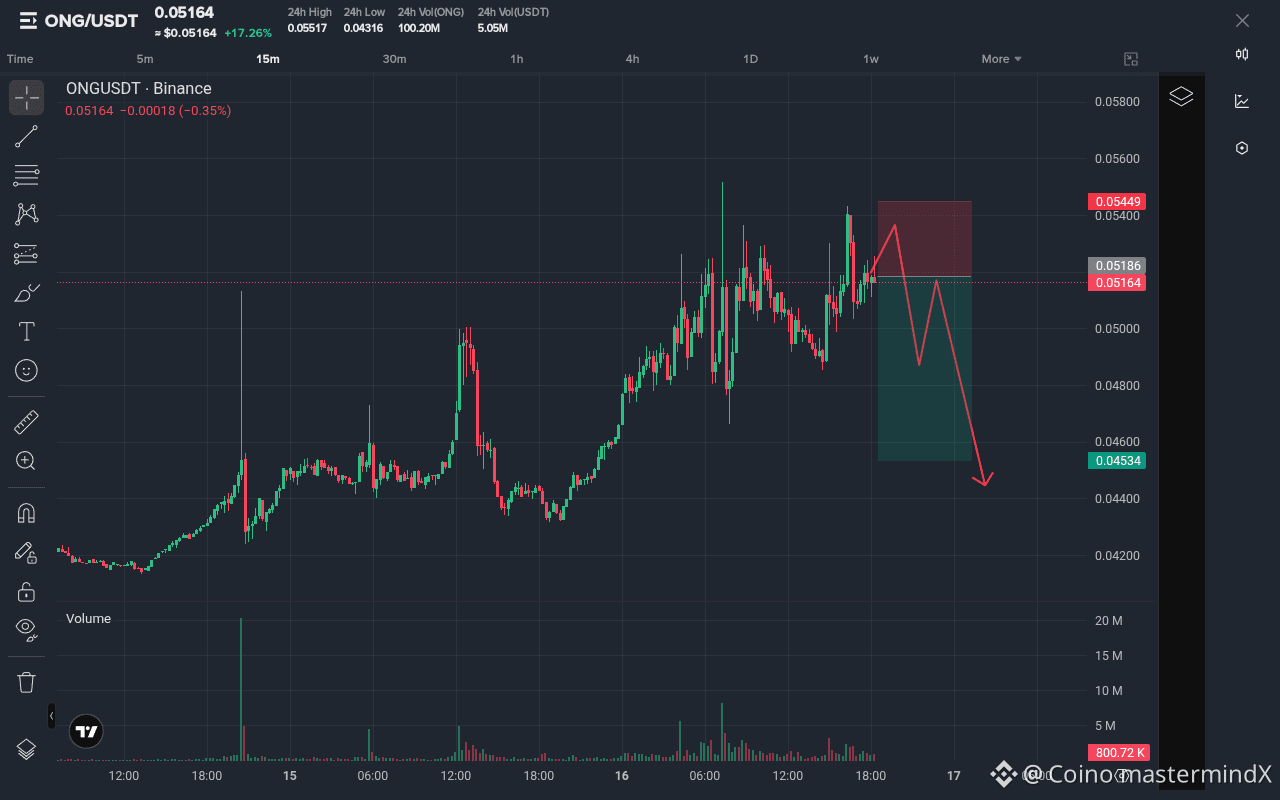Remove drawings with the trash icon

(27, 682)
